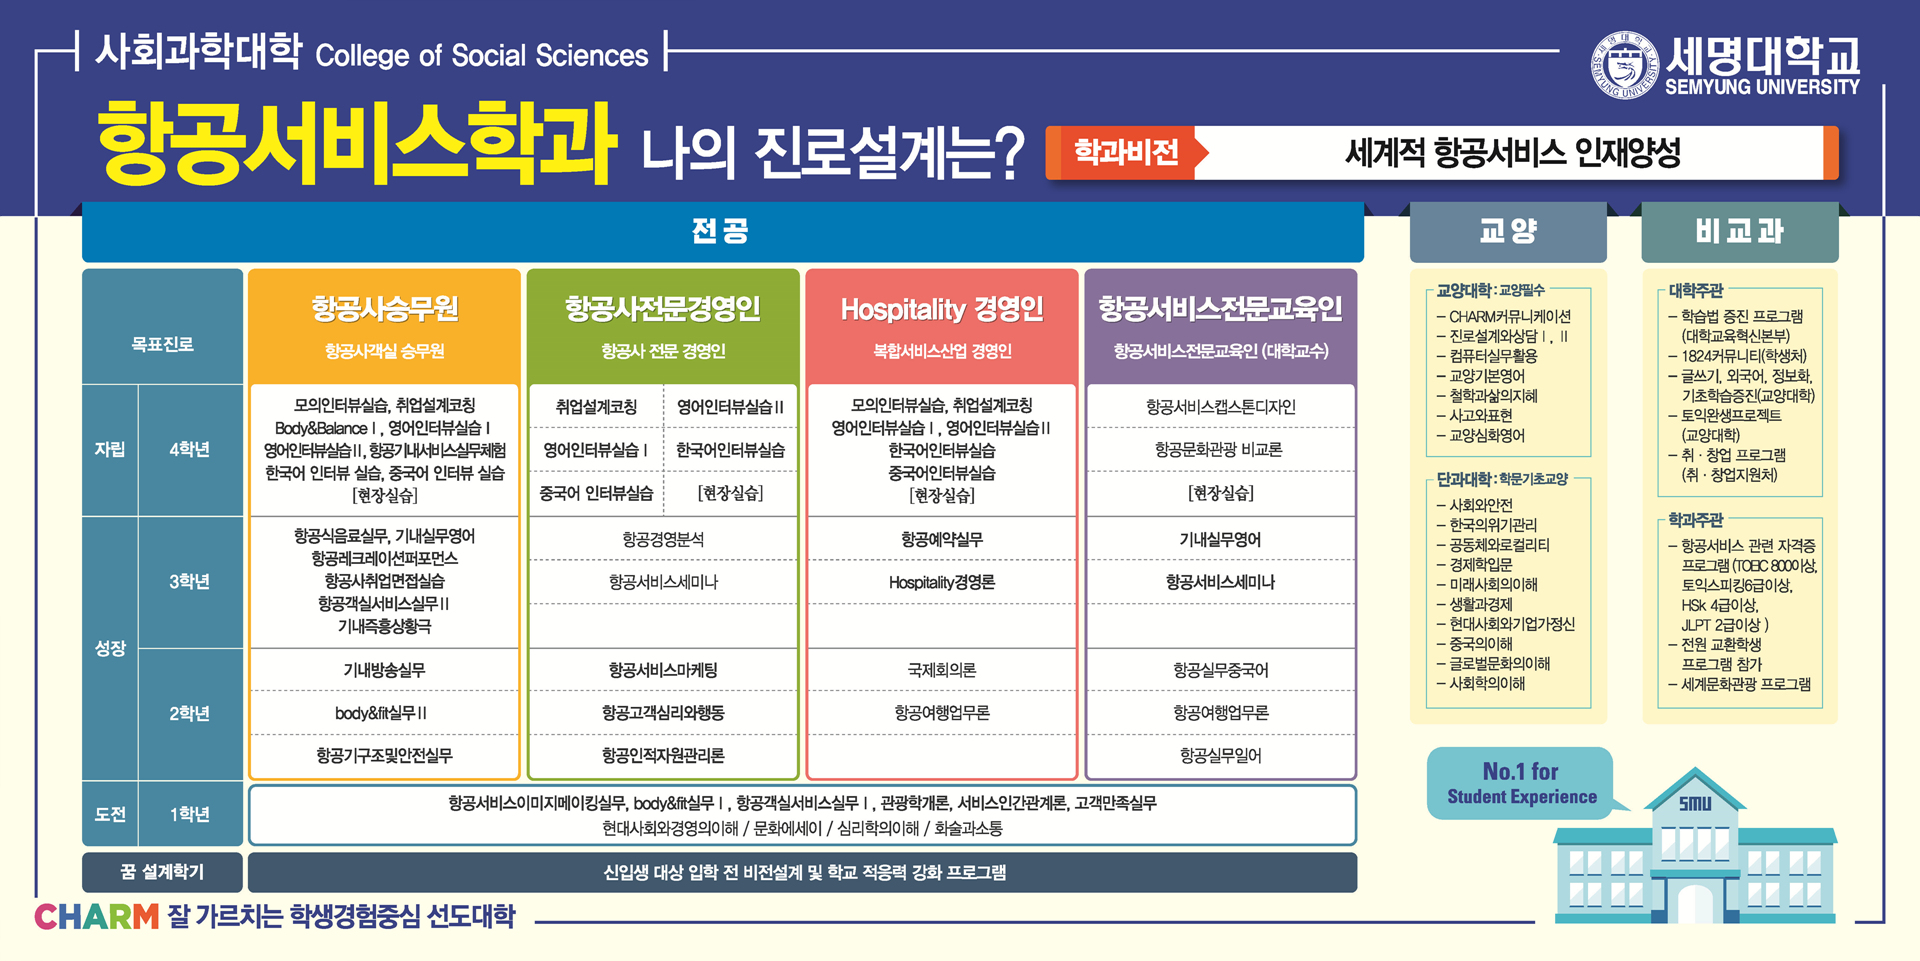Click the CHARM 잘 가르치는 학생경험중심 선도대학 slogan
1920x961 pixels.
tap(275, 916)
